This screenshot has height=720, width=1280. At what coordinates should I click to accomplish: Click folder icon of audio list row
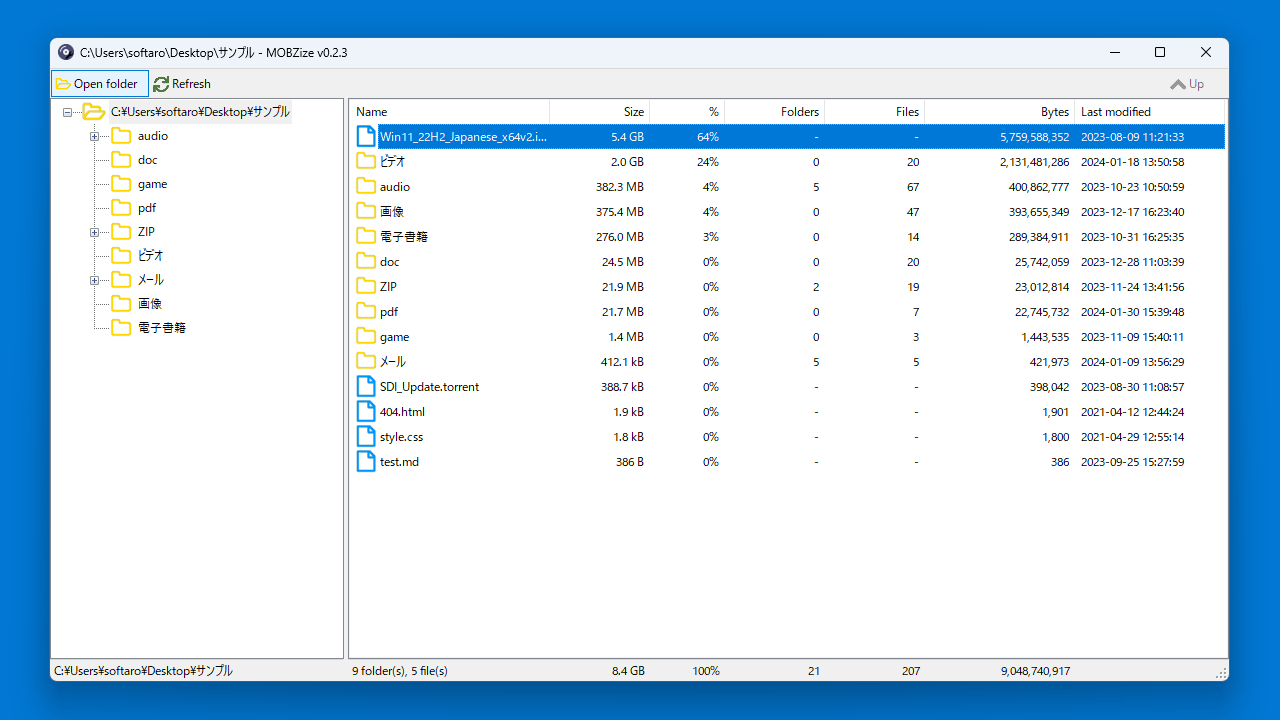click(x=366, y=187)
